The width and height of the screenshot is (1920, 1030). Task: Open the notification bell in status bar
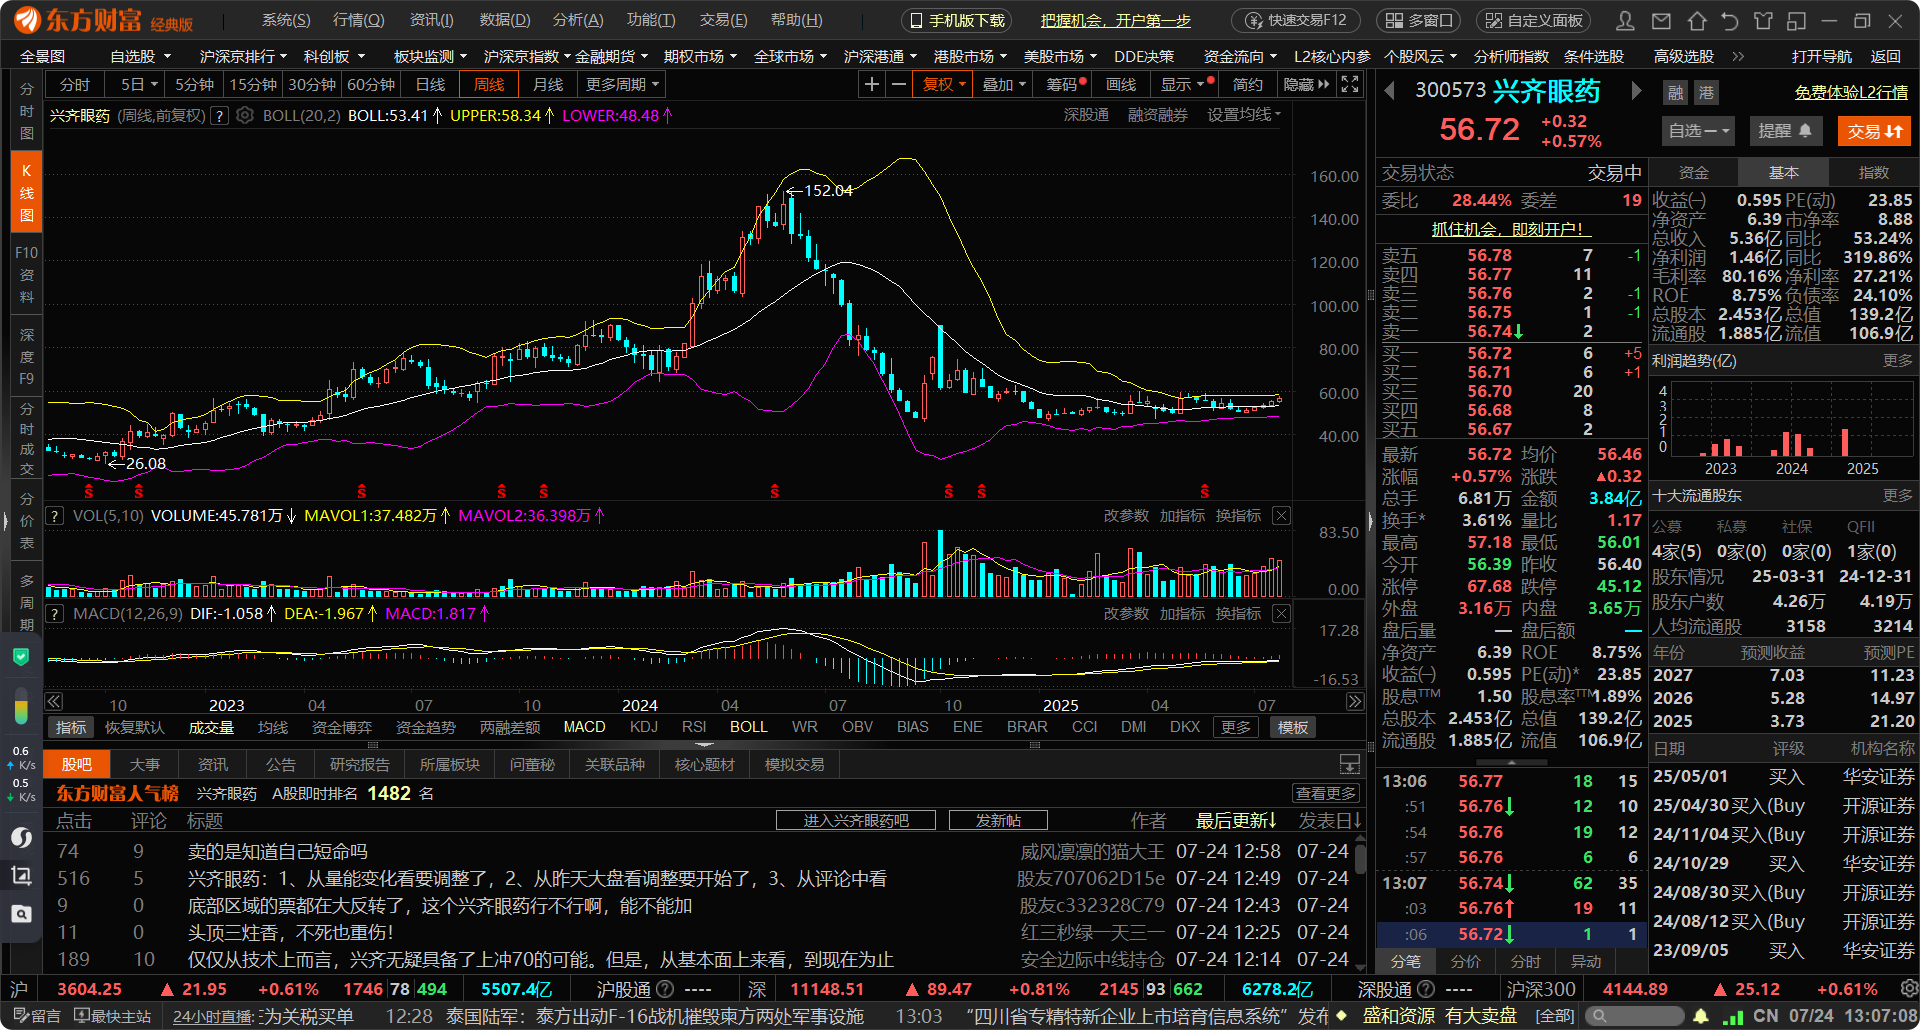point(1701,1016)
